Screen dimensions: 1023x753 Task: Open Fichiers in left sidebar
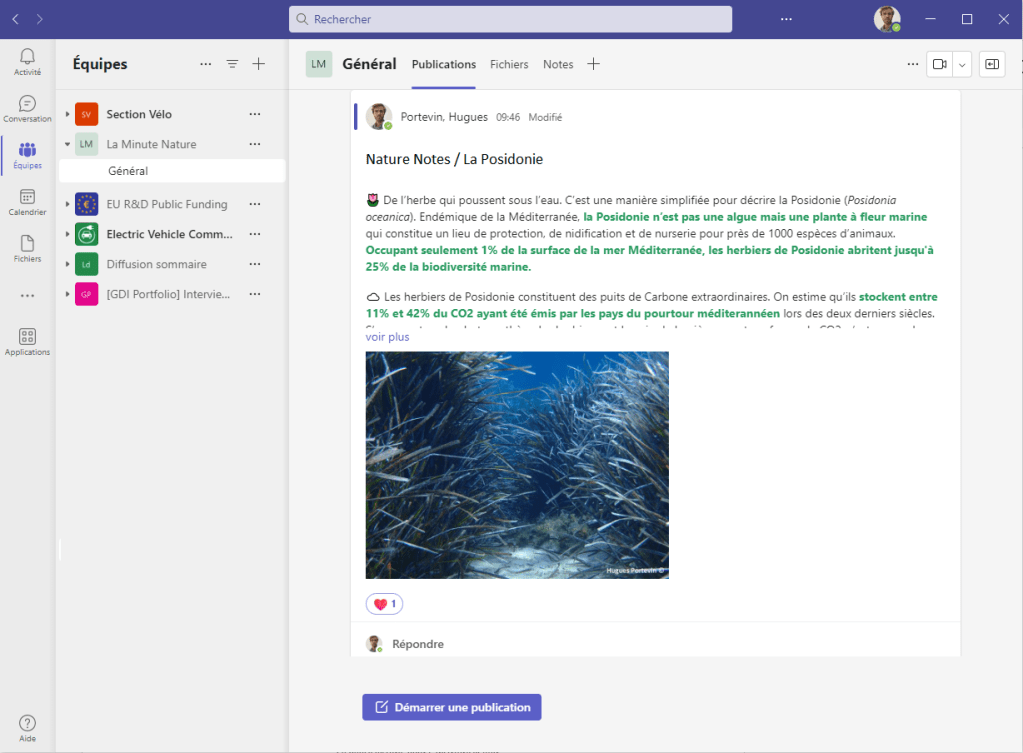pos(27,249)
